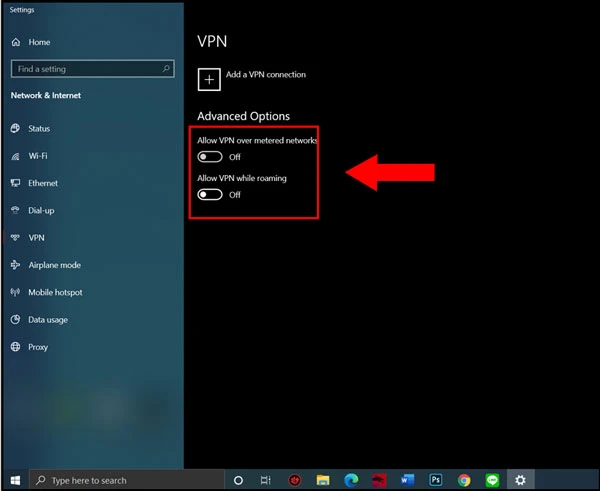
Task: Open Google Chrome from taskbar
Action: tap(464, 480)
